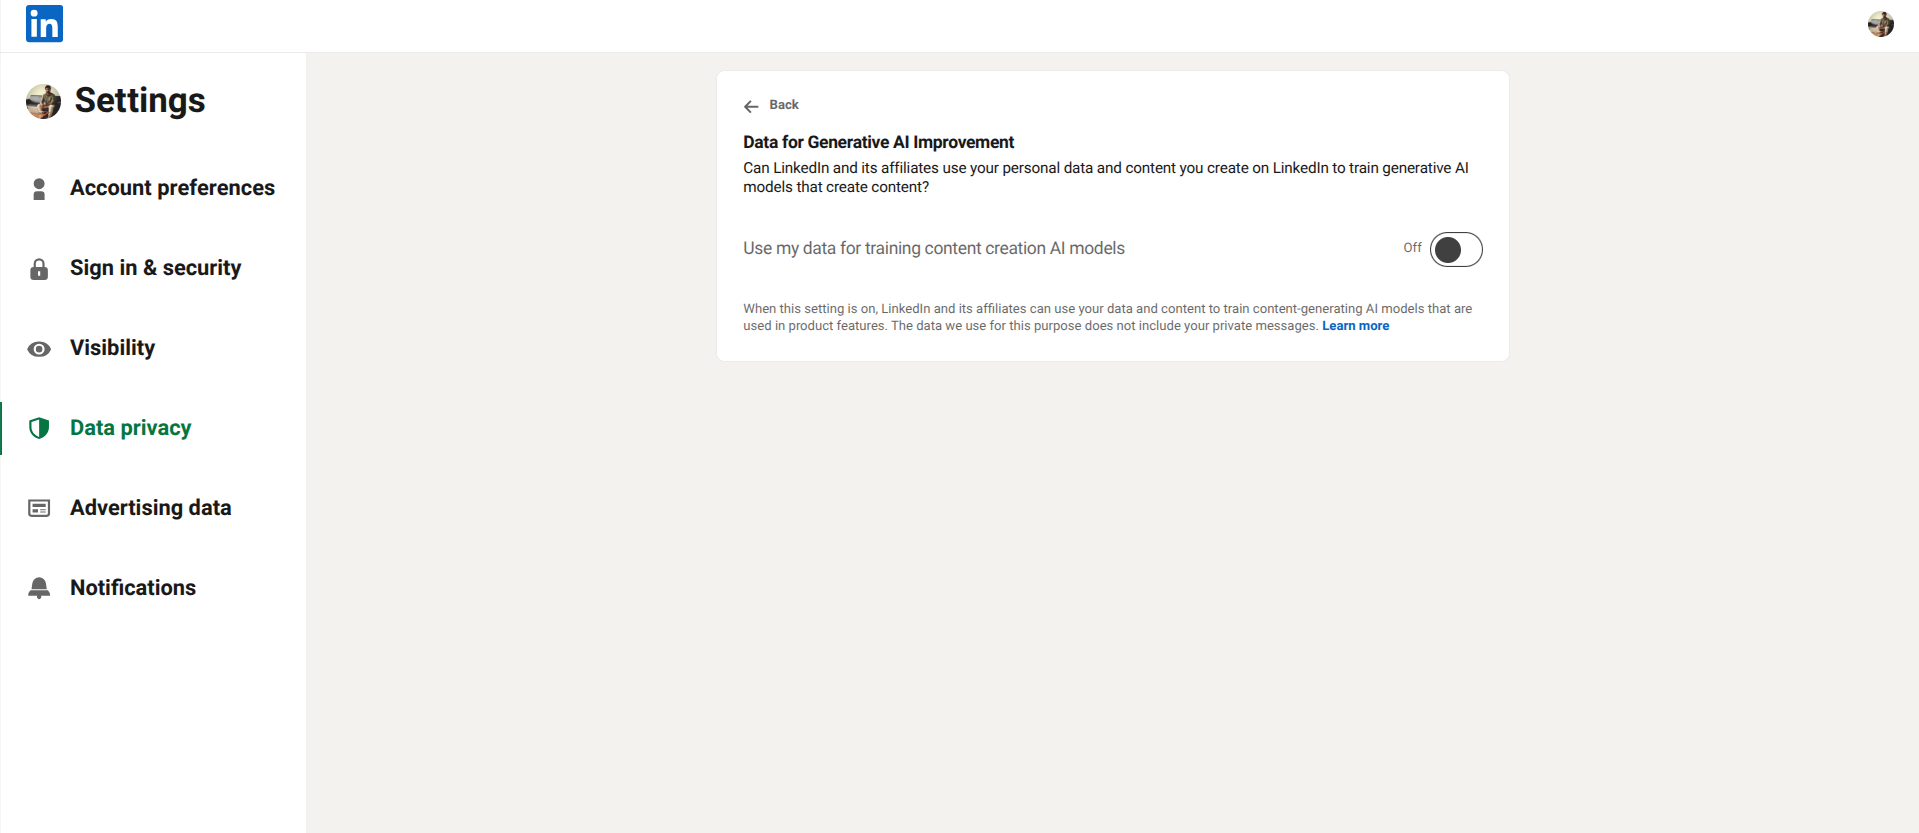Click the 'Use my data for training' label
1919x833 pixels.
pyautogui.click(x=933, y=249)
